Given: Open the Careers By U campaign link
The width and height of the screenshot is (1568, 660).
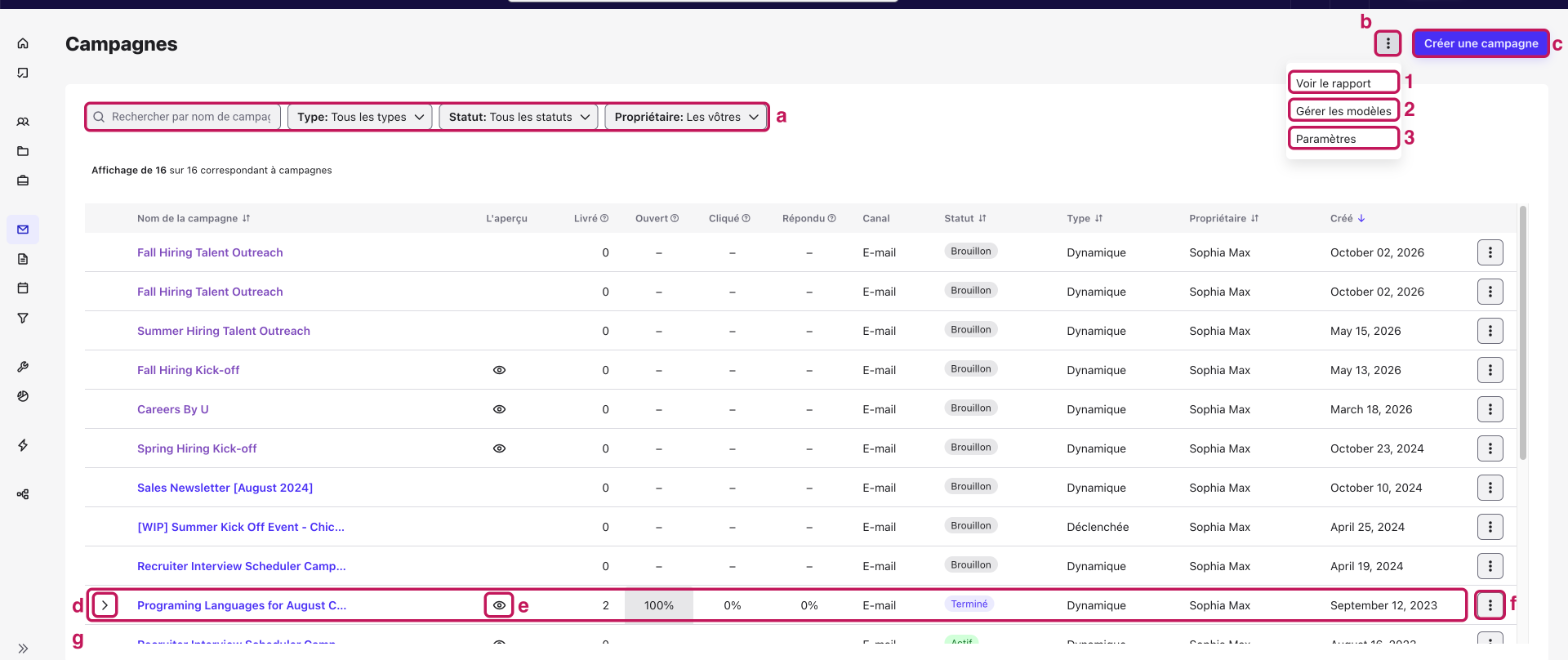Looking at the screenshot, I should (x=173, y=409).
